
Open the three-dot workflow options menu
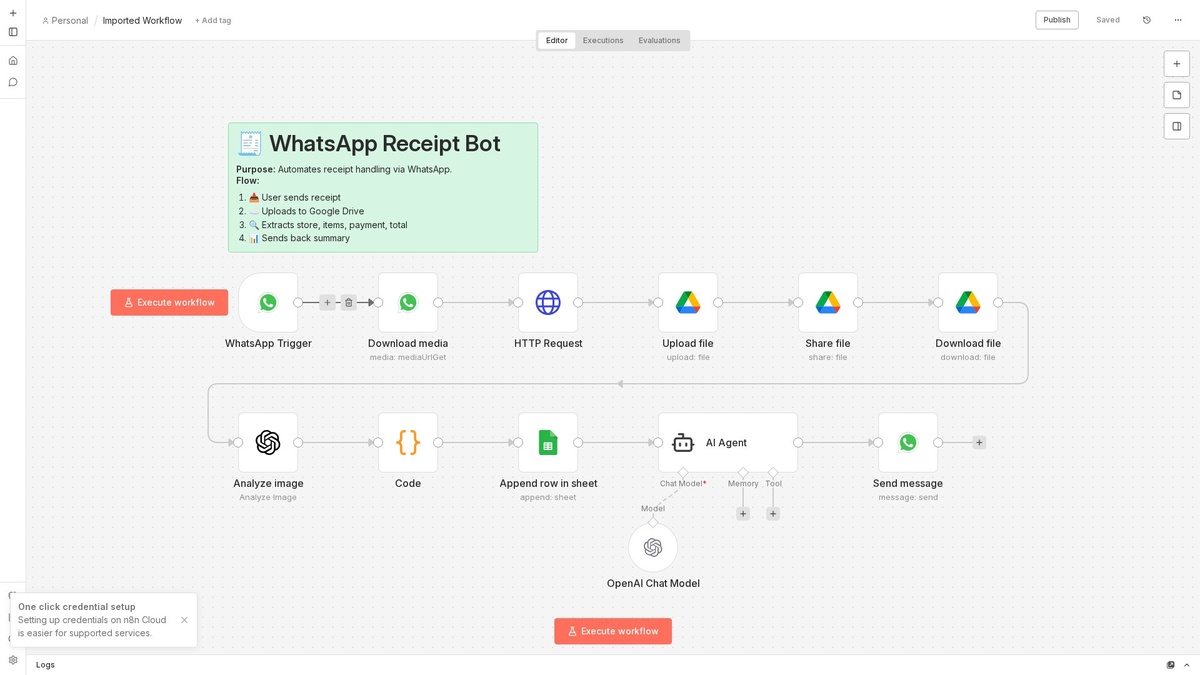point(1178,20)
